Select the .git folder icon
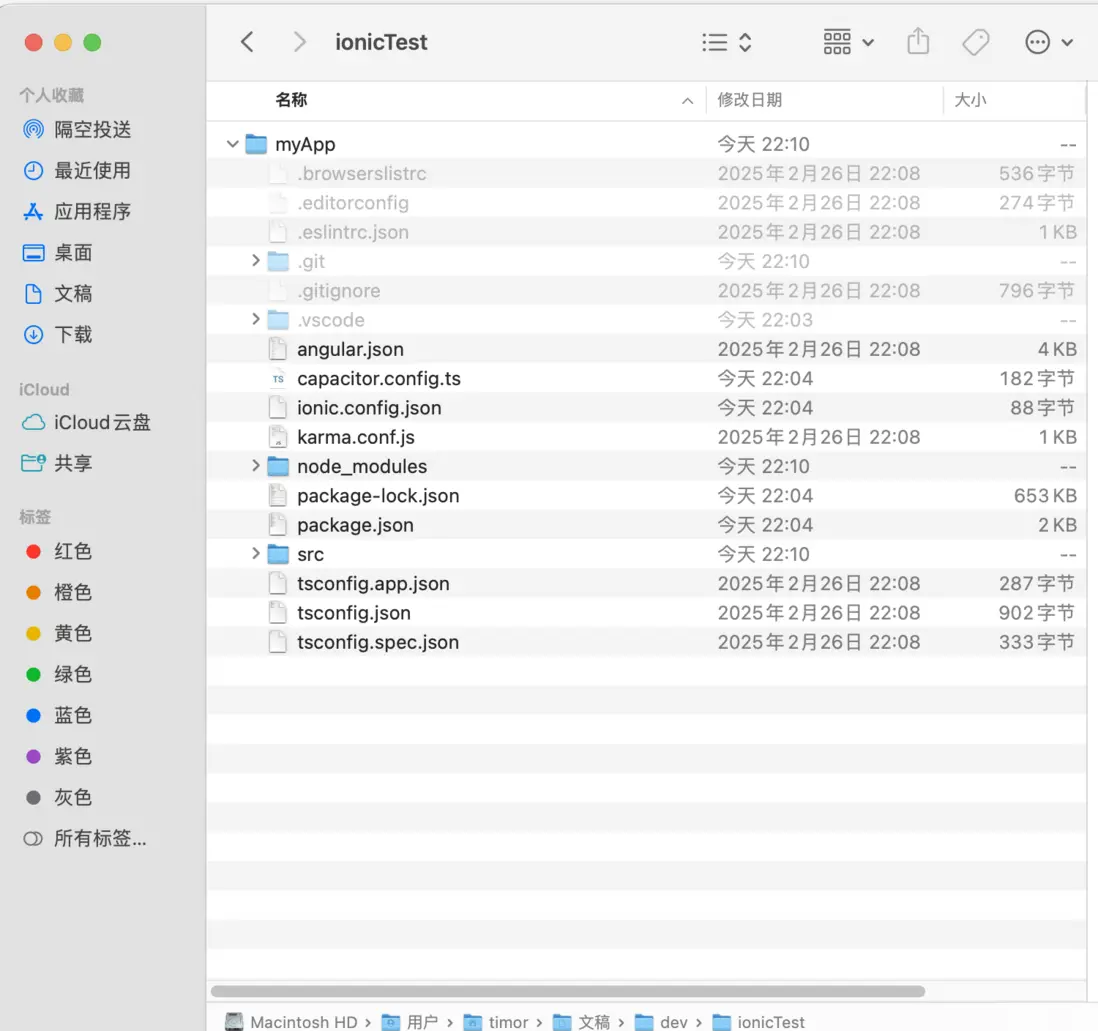This screenshot has width=1098, height=1031. (278, 261)
